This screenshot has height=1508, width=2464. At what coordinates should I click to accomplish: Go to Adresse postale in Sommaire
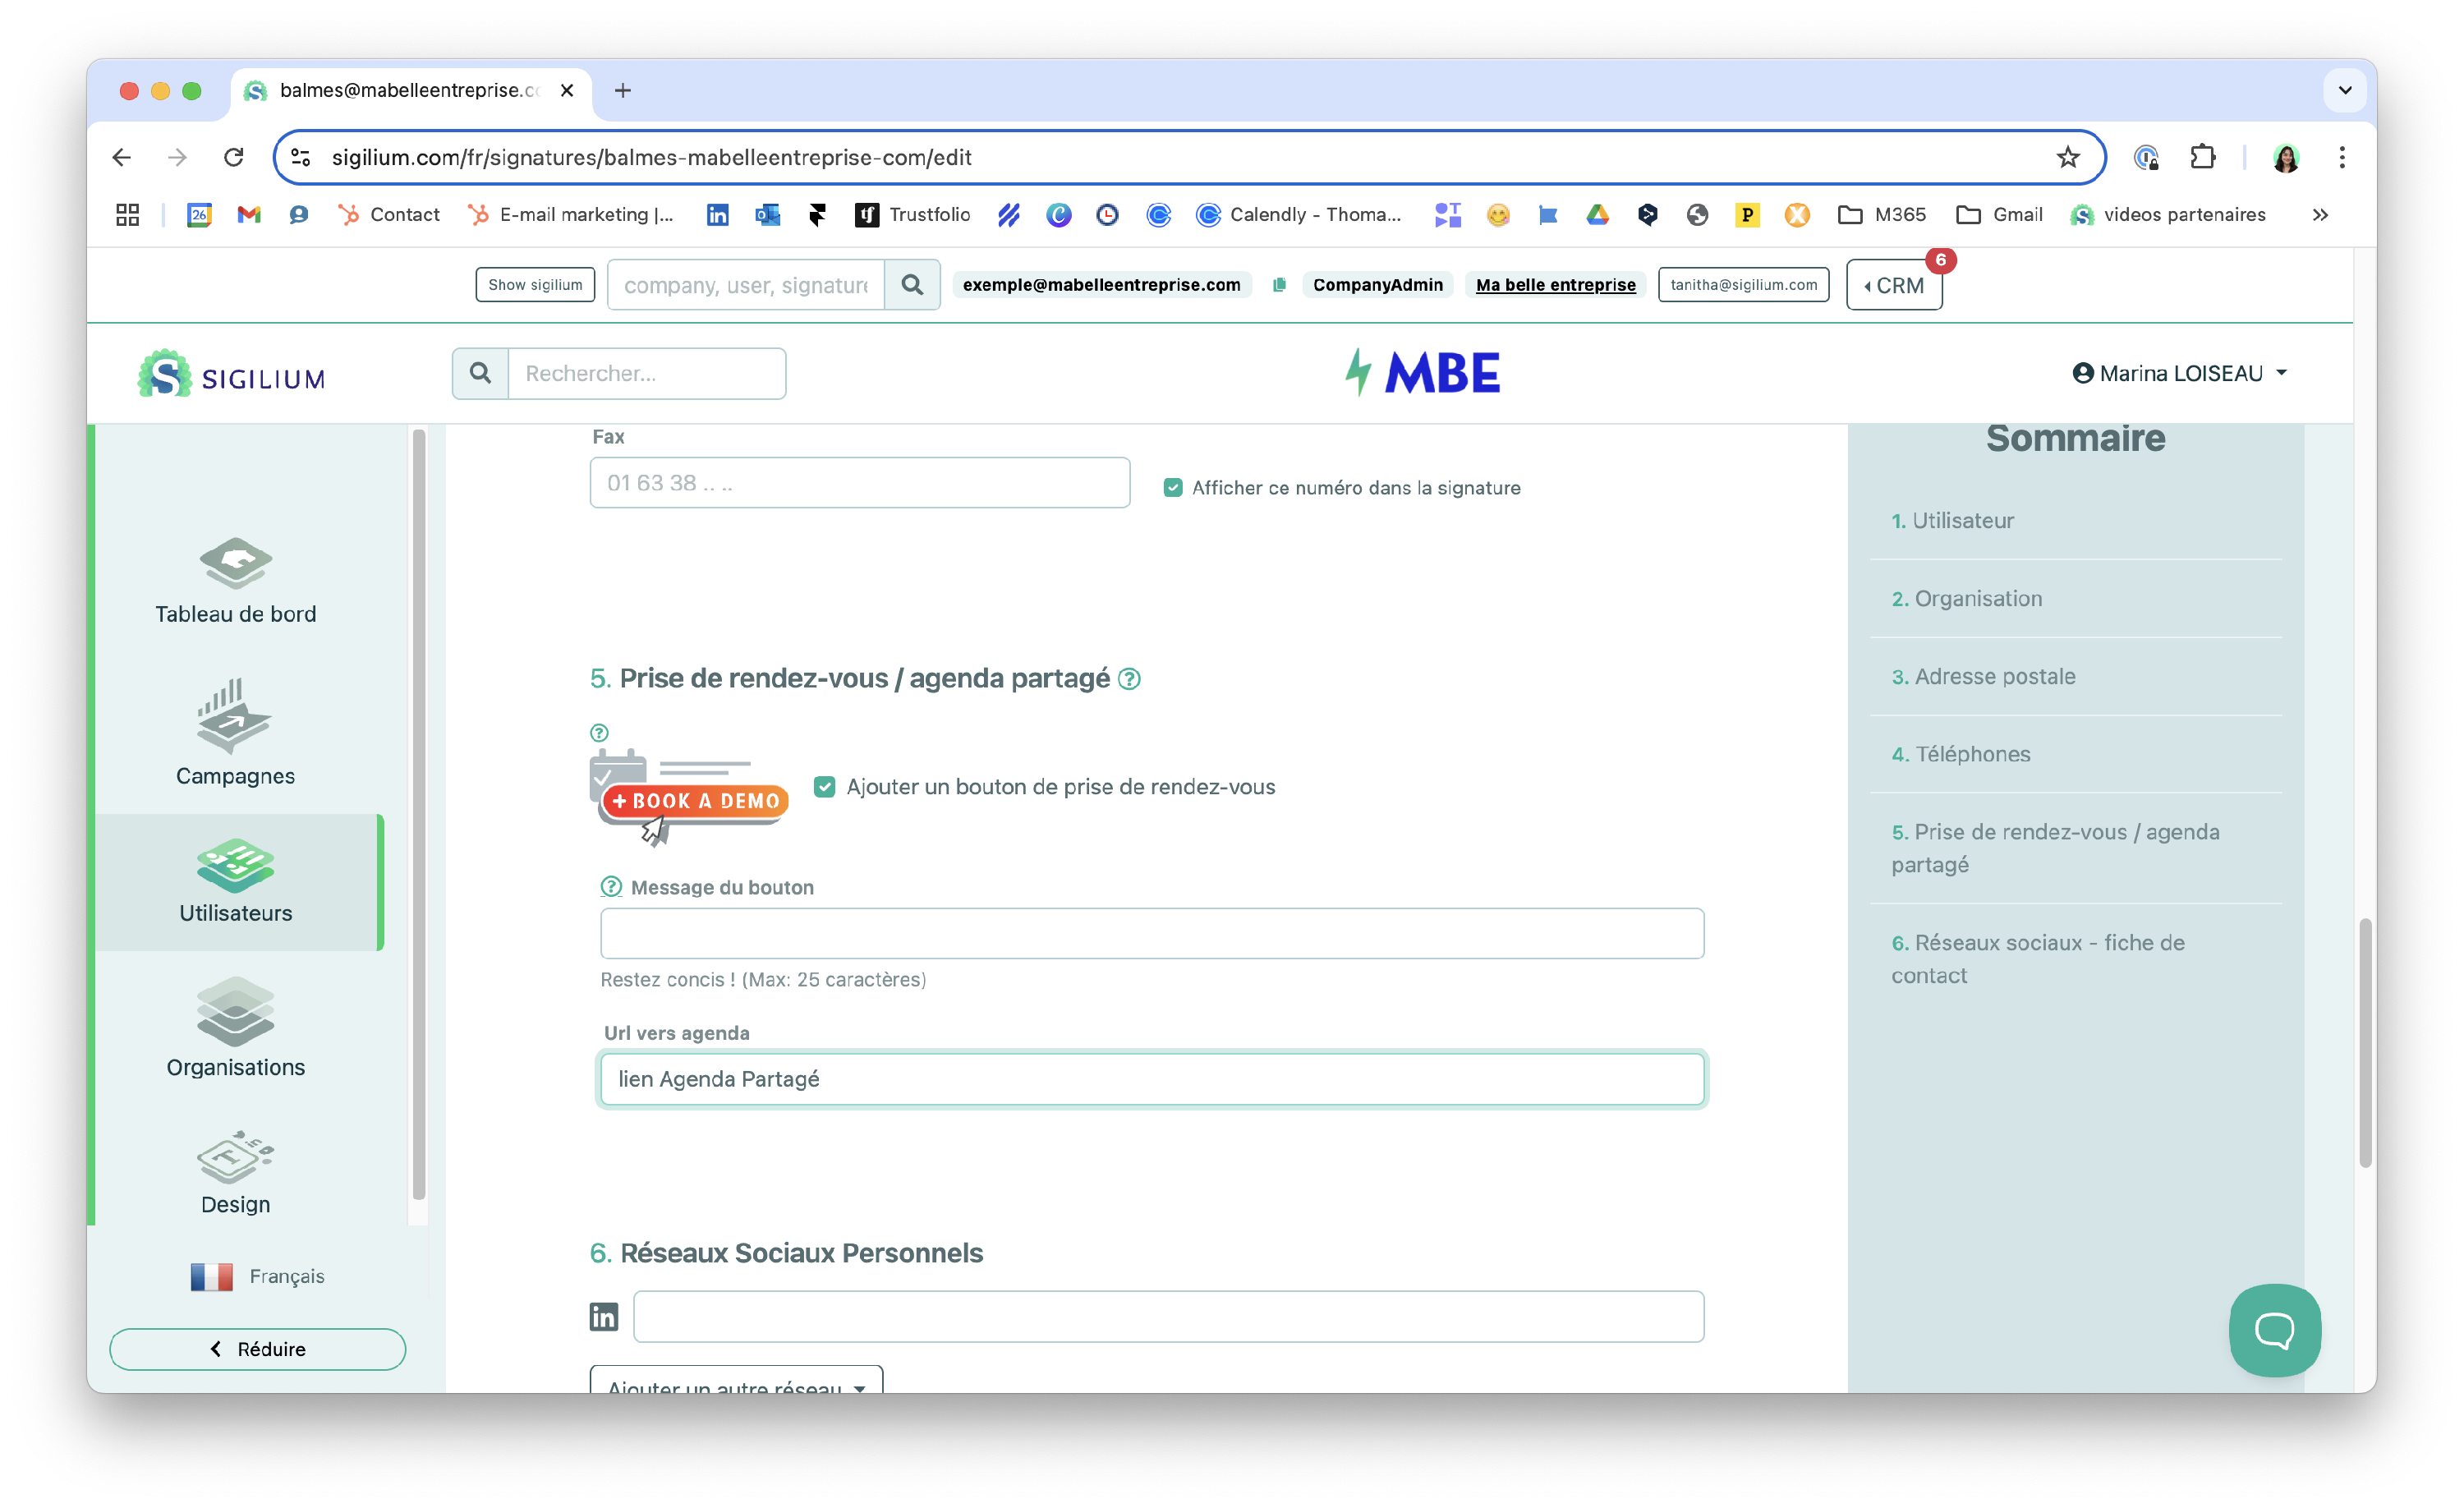coord(1994,676)
